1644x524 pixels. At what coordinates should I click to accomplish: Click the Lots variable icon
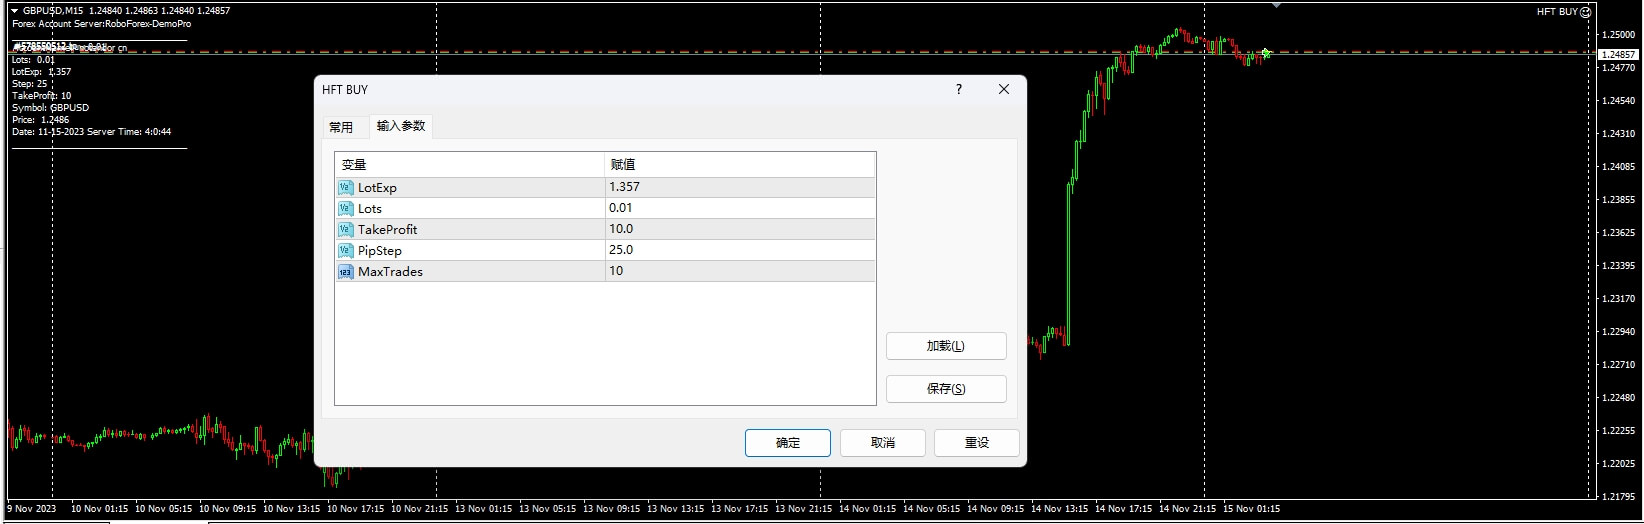click(x=346, y=208)
